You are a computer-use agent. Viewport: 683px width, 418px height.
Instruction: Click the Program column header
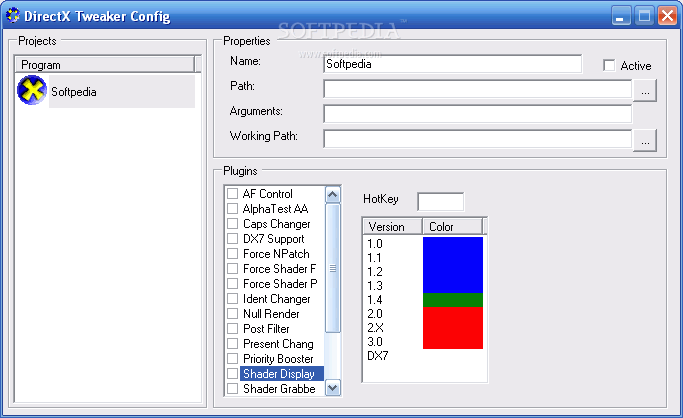point(105,64)
